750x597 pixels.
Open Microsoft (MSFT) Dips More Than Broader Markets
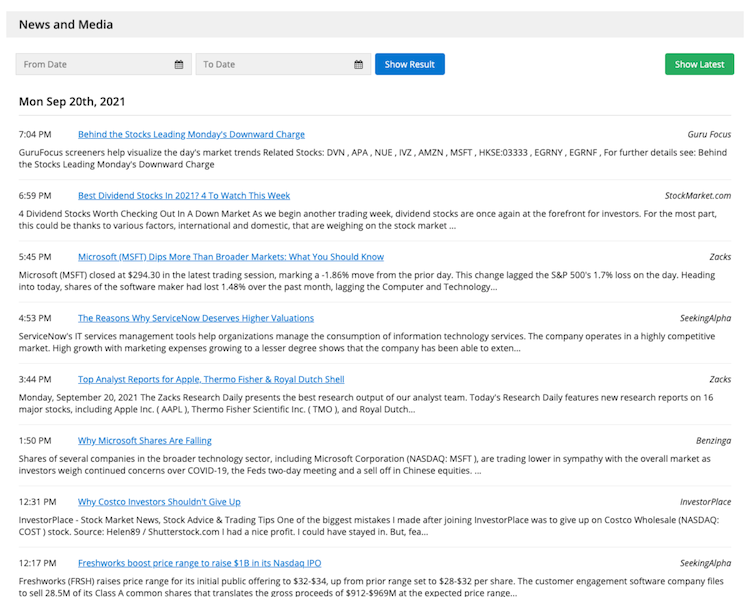coord(230,257)
